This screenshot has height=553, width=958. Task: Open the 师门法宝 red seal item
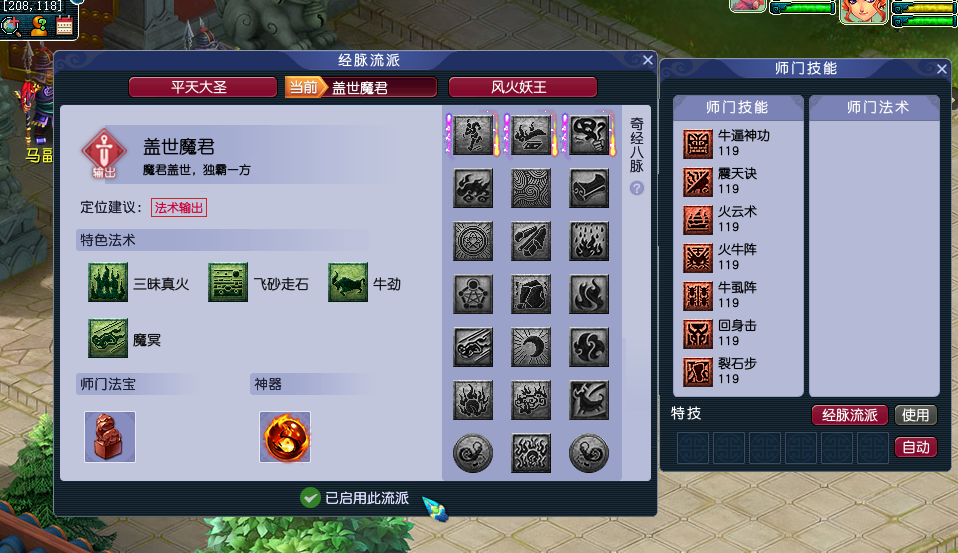click(110, 437)
